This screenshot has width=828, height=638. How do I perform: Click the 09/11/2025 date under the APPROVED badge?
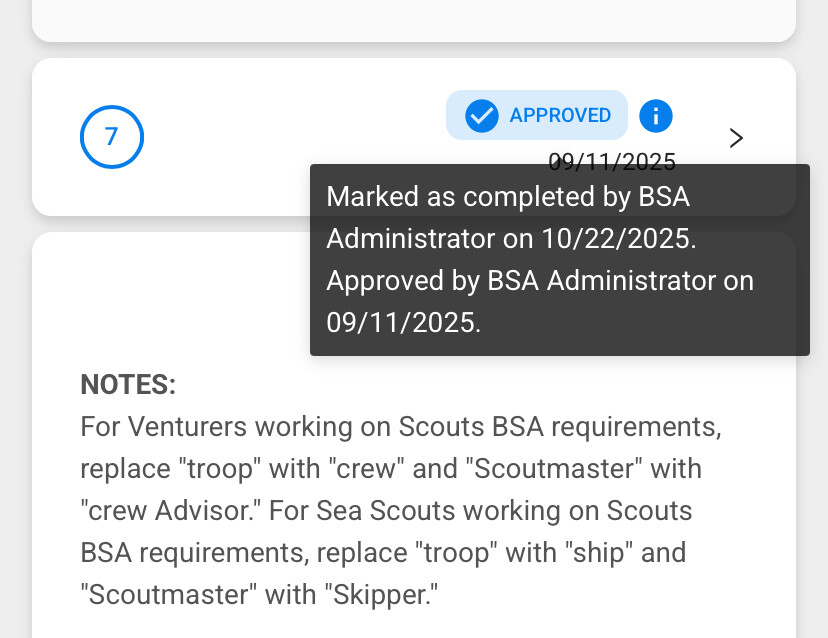click(x=612, y=161)
